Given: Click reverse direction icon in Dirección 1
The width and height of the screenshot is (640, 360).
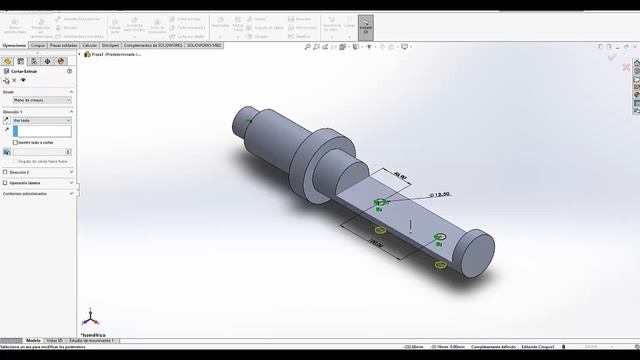Looking at the screenshot, I should (x=7, y=120).
